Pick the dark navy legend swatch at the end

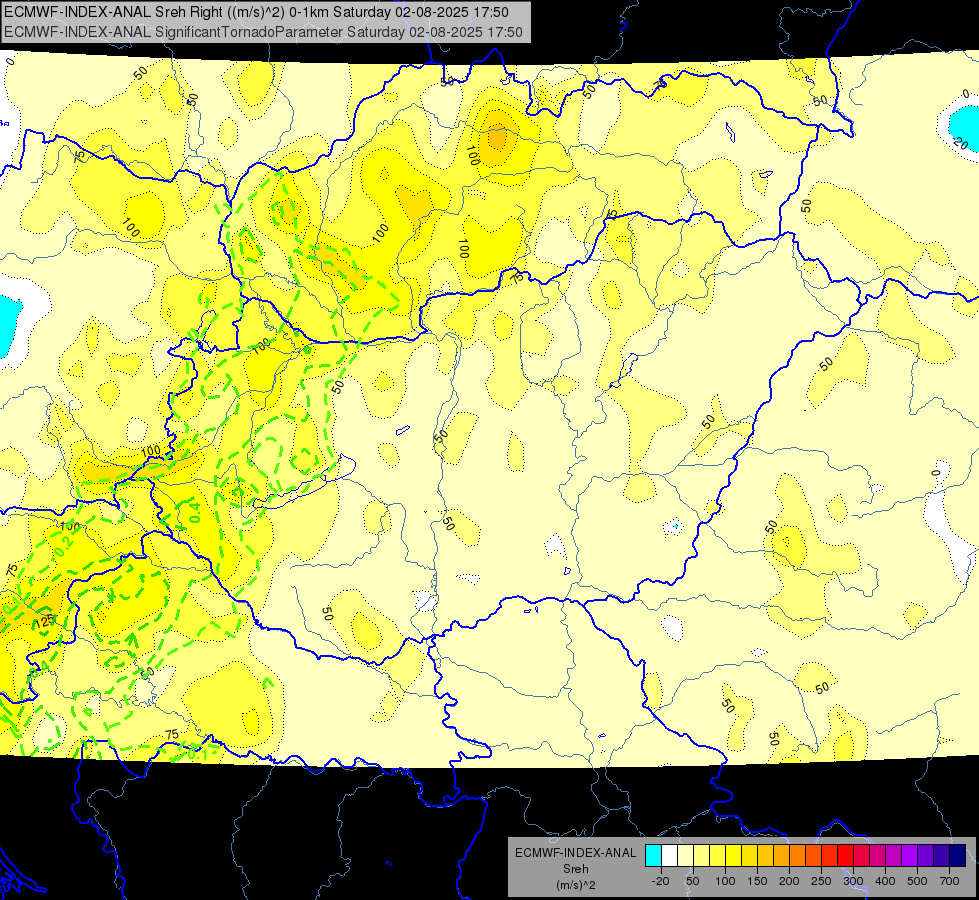point(957,855)
